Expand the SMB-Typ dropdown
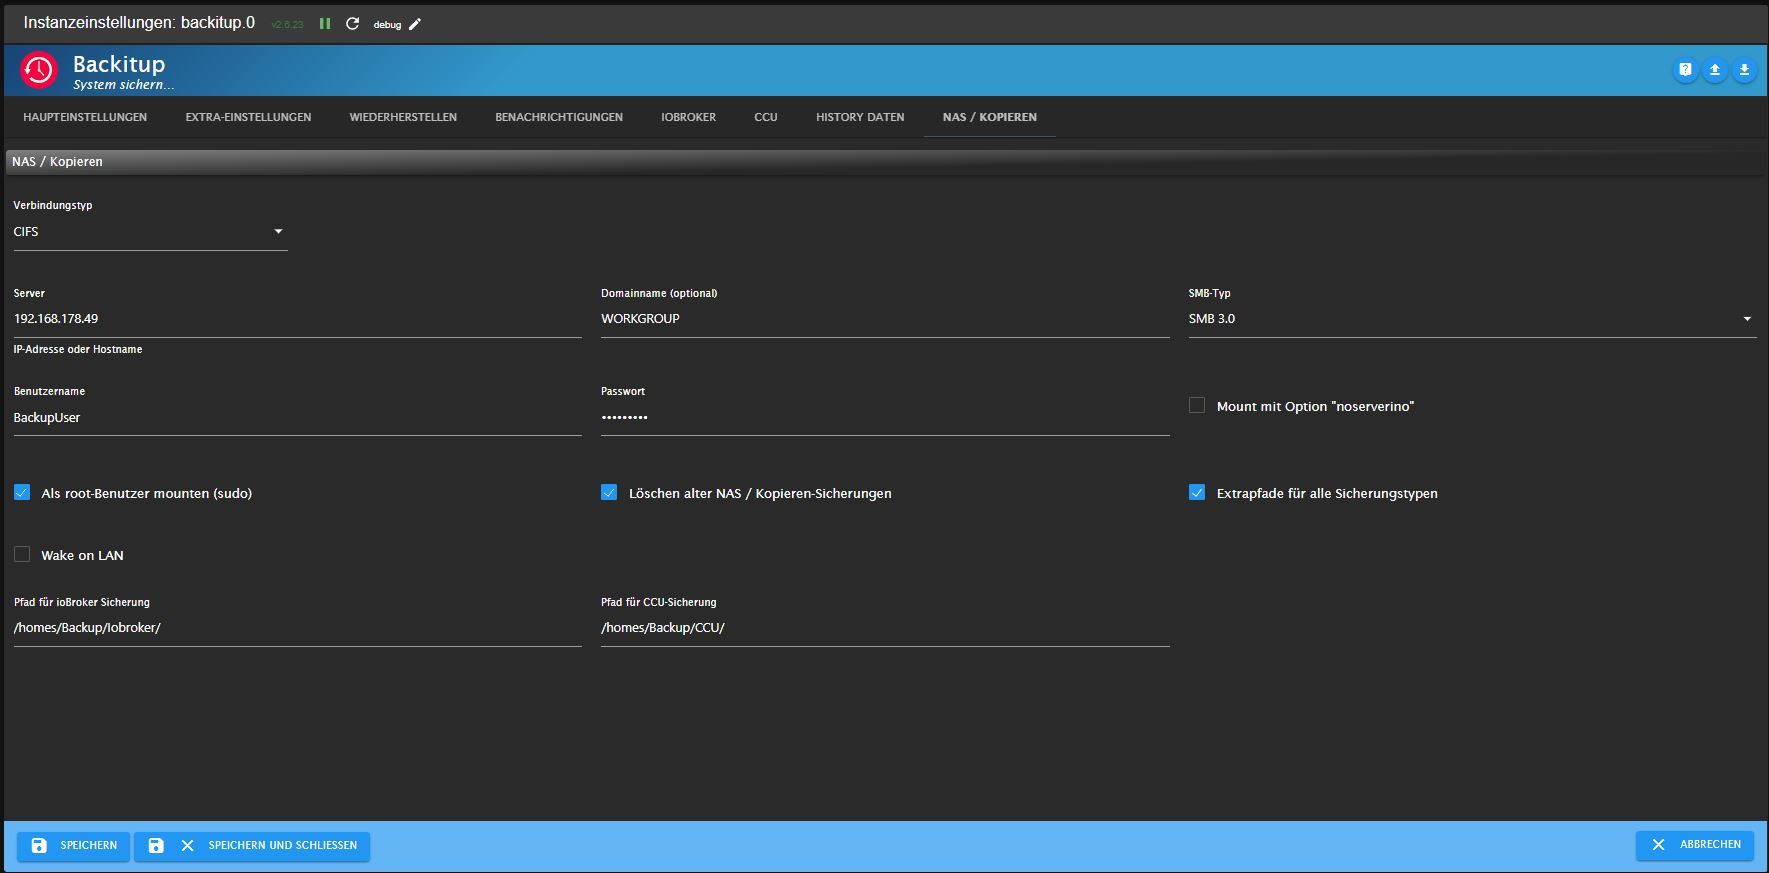 tap(1471, 319)
